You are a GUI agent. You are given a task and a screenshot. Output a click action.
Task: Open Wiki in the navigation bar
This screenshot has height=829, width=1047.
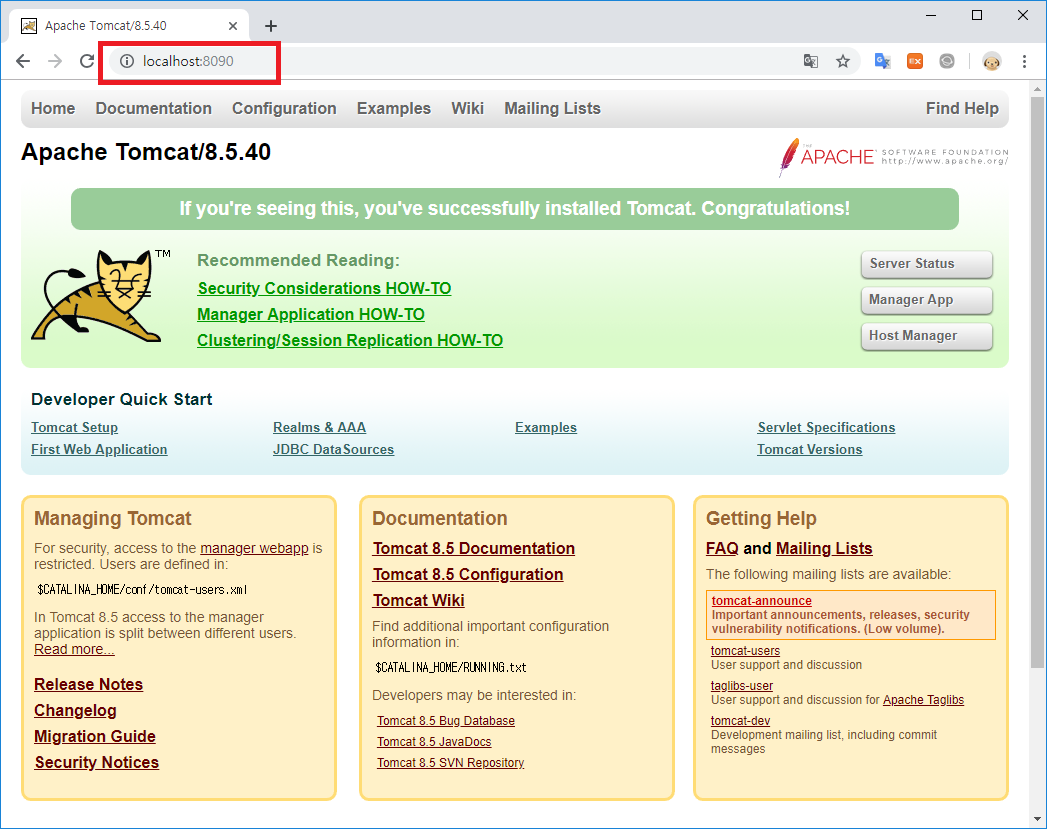pos(467,108)
